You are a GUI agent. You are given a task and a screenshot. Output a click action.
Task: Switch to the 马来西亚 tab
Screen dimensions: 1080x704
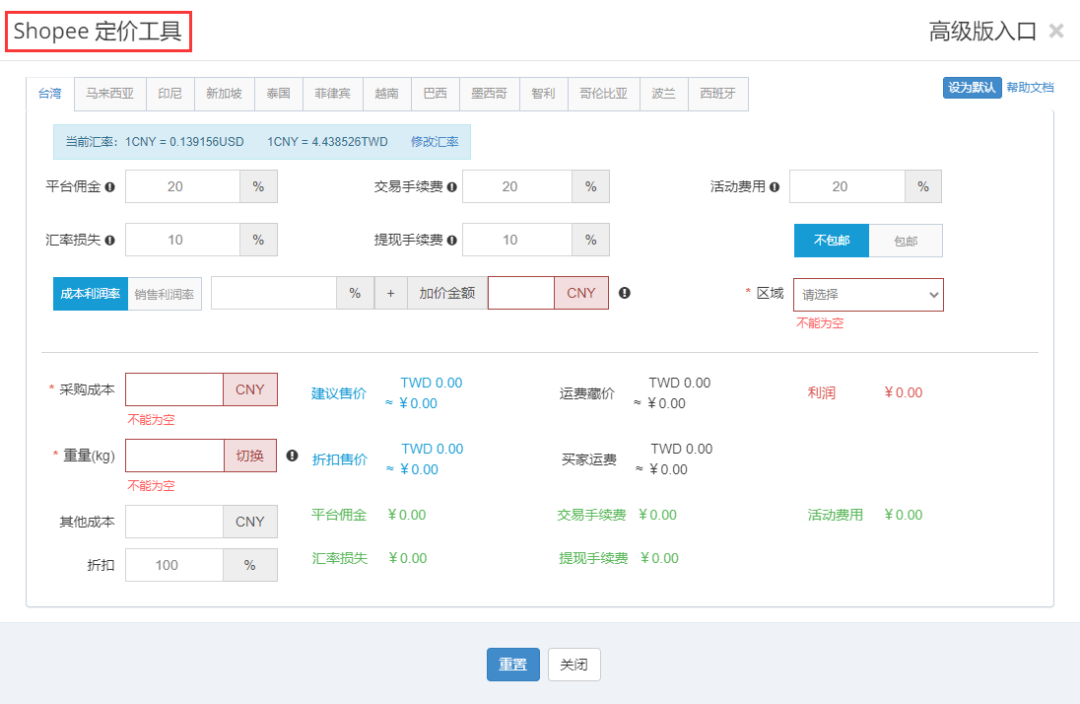pyautogui.click(x=109, y=93)
